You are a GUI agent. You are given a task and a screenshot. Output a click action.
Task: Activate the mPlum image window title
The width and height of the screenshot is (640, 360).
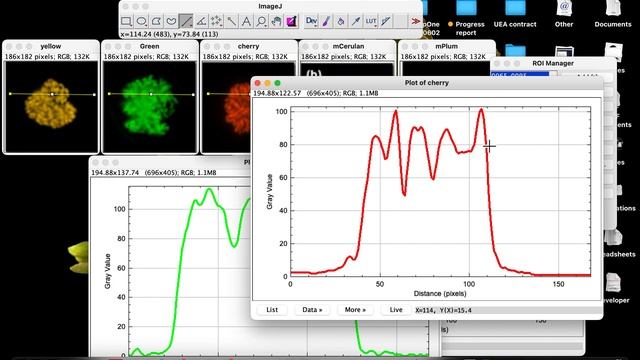tap(447, 46)
